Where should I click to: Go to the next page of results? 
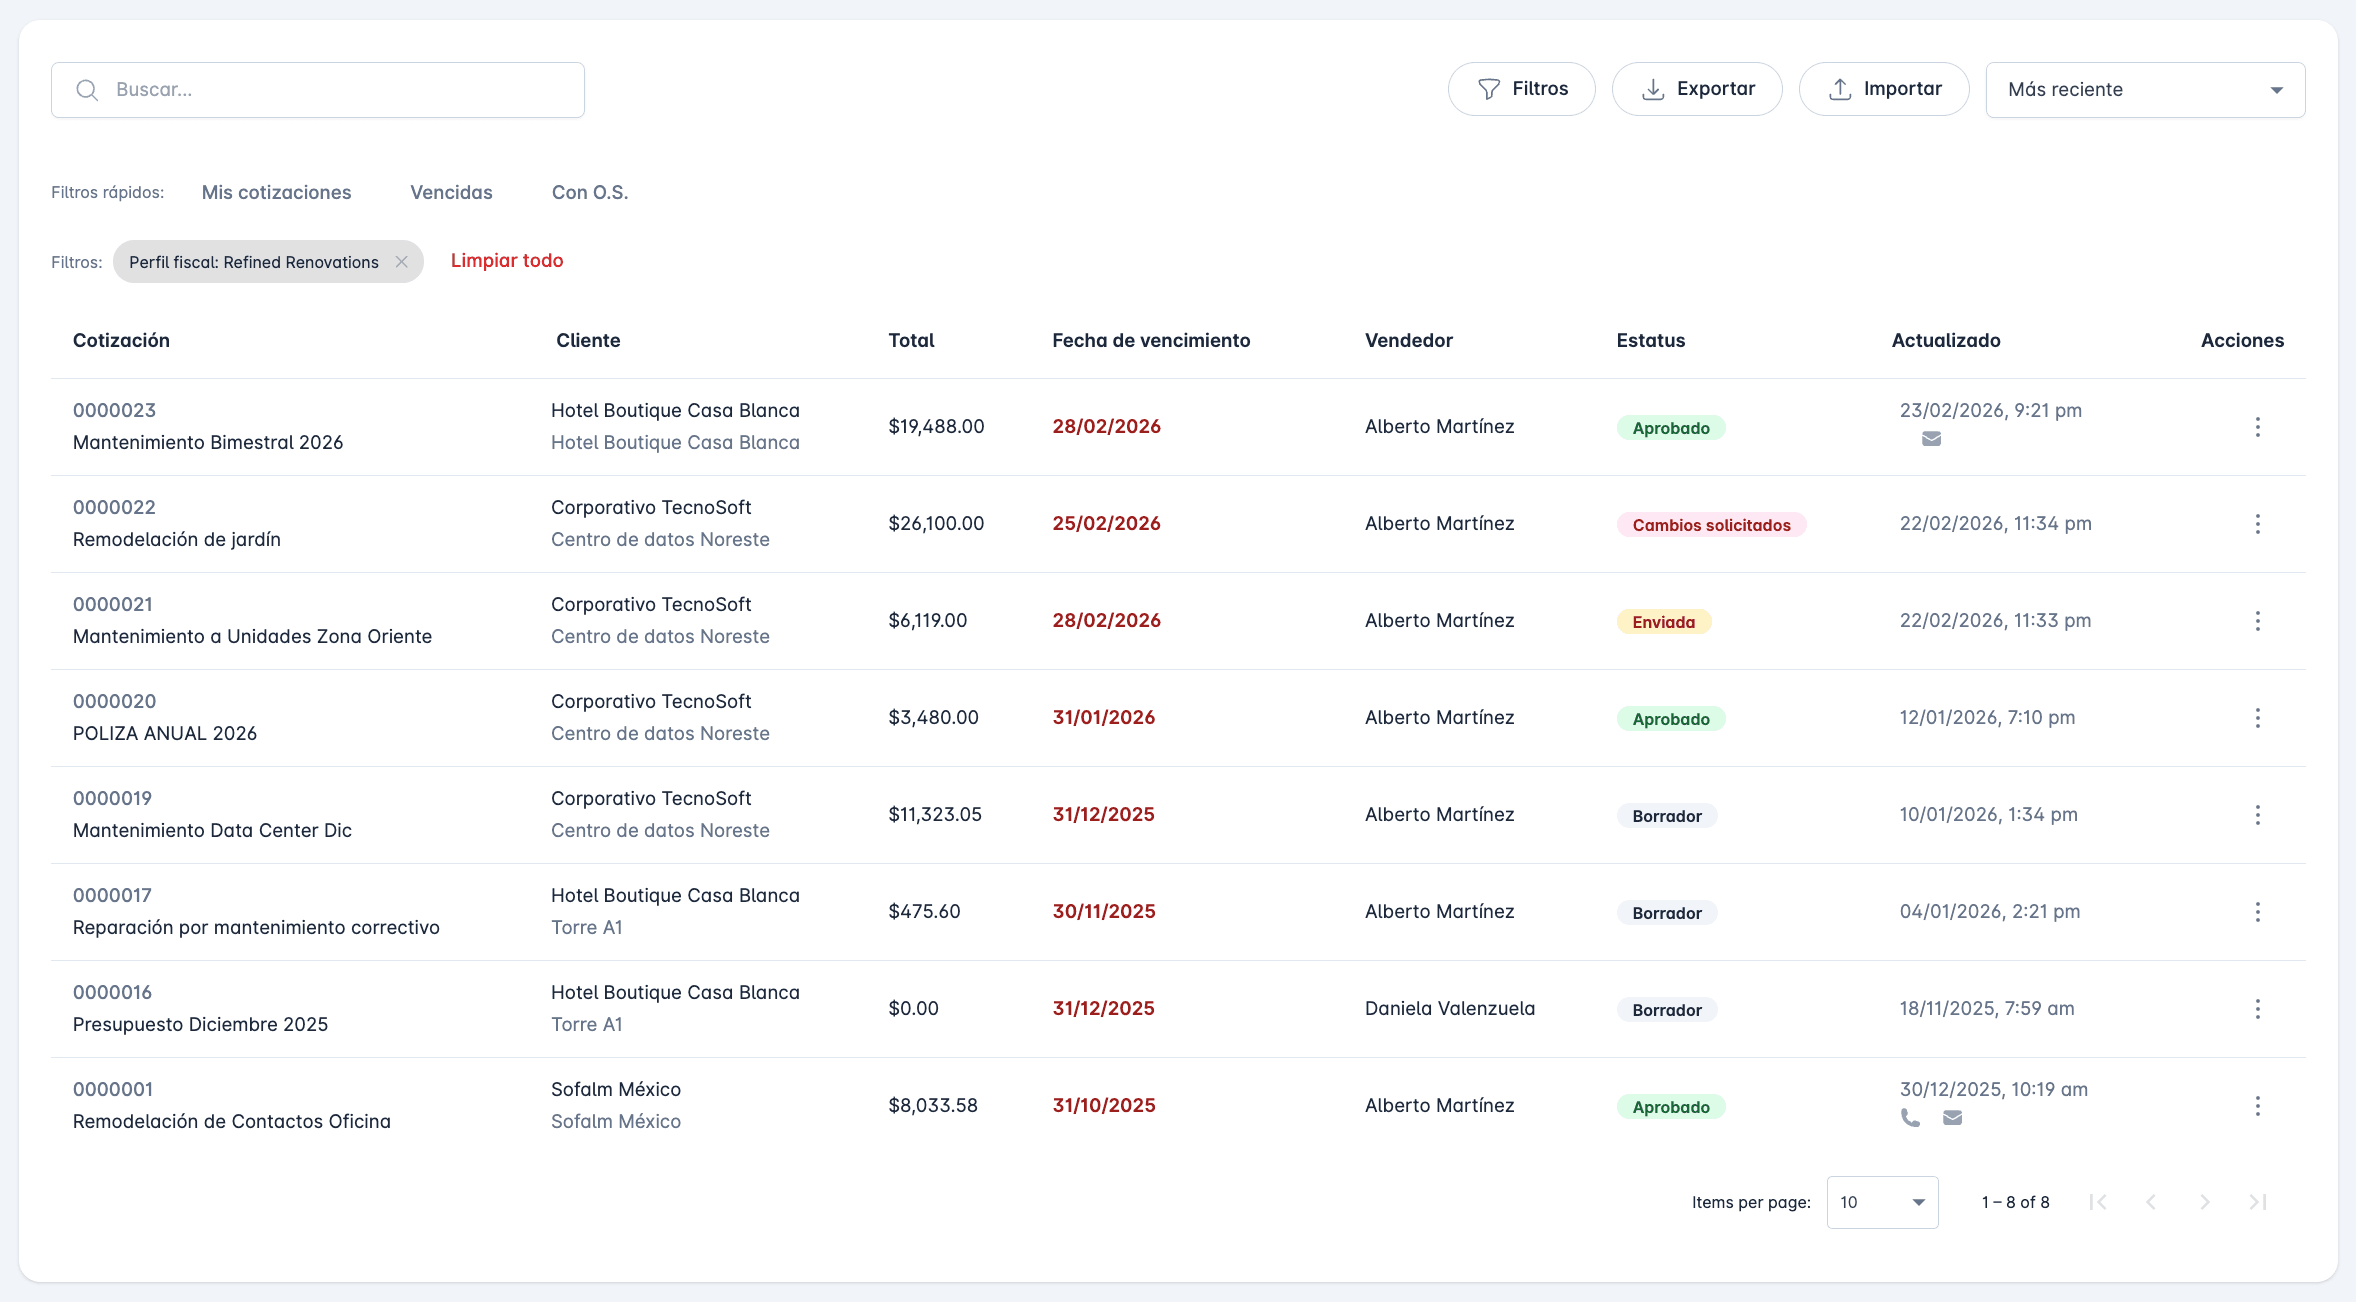pyautogui.click(x=2205, y=1202)
